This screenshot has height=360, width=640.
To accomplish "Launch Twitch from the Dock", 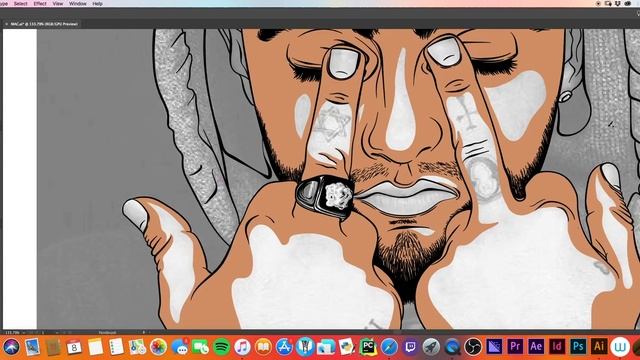I will [410, 347].
